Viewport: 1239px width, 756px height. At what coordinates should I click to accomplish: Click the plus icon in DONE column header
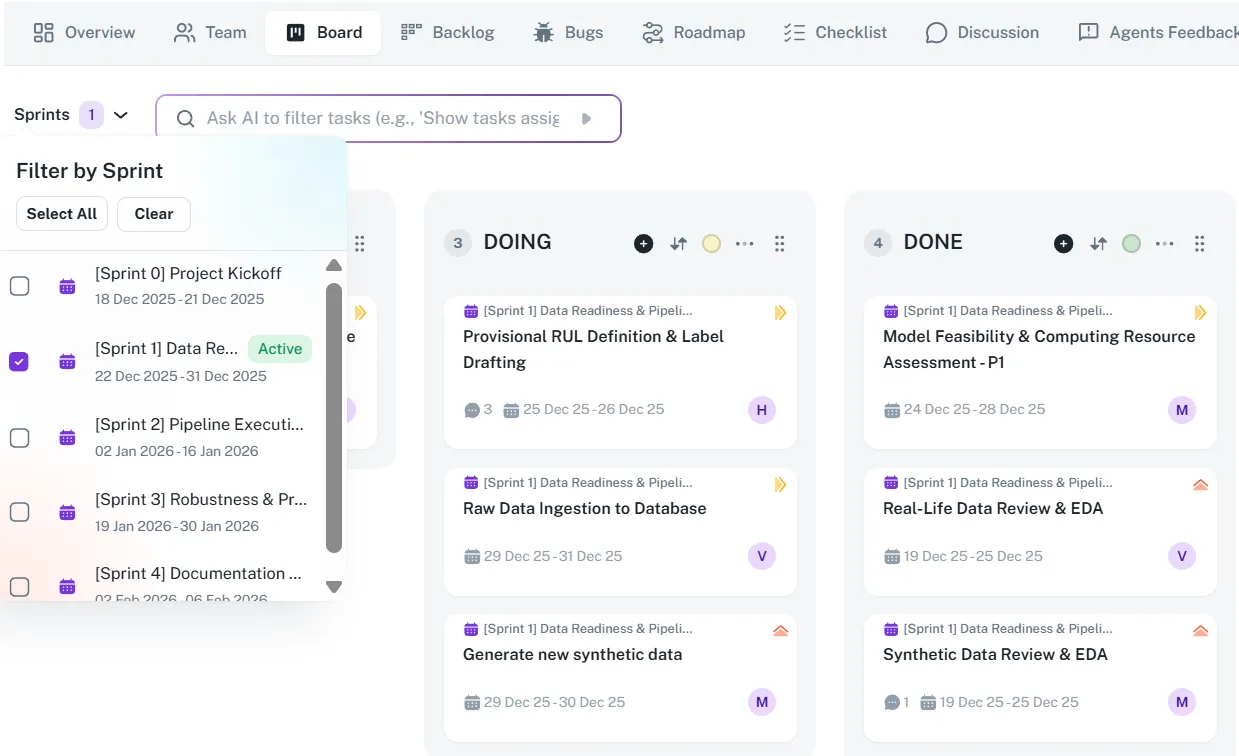(1063, 243)
